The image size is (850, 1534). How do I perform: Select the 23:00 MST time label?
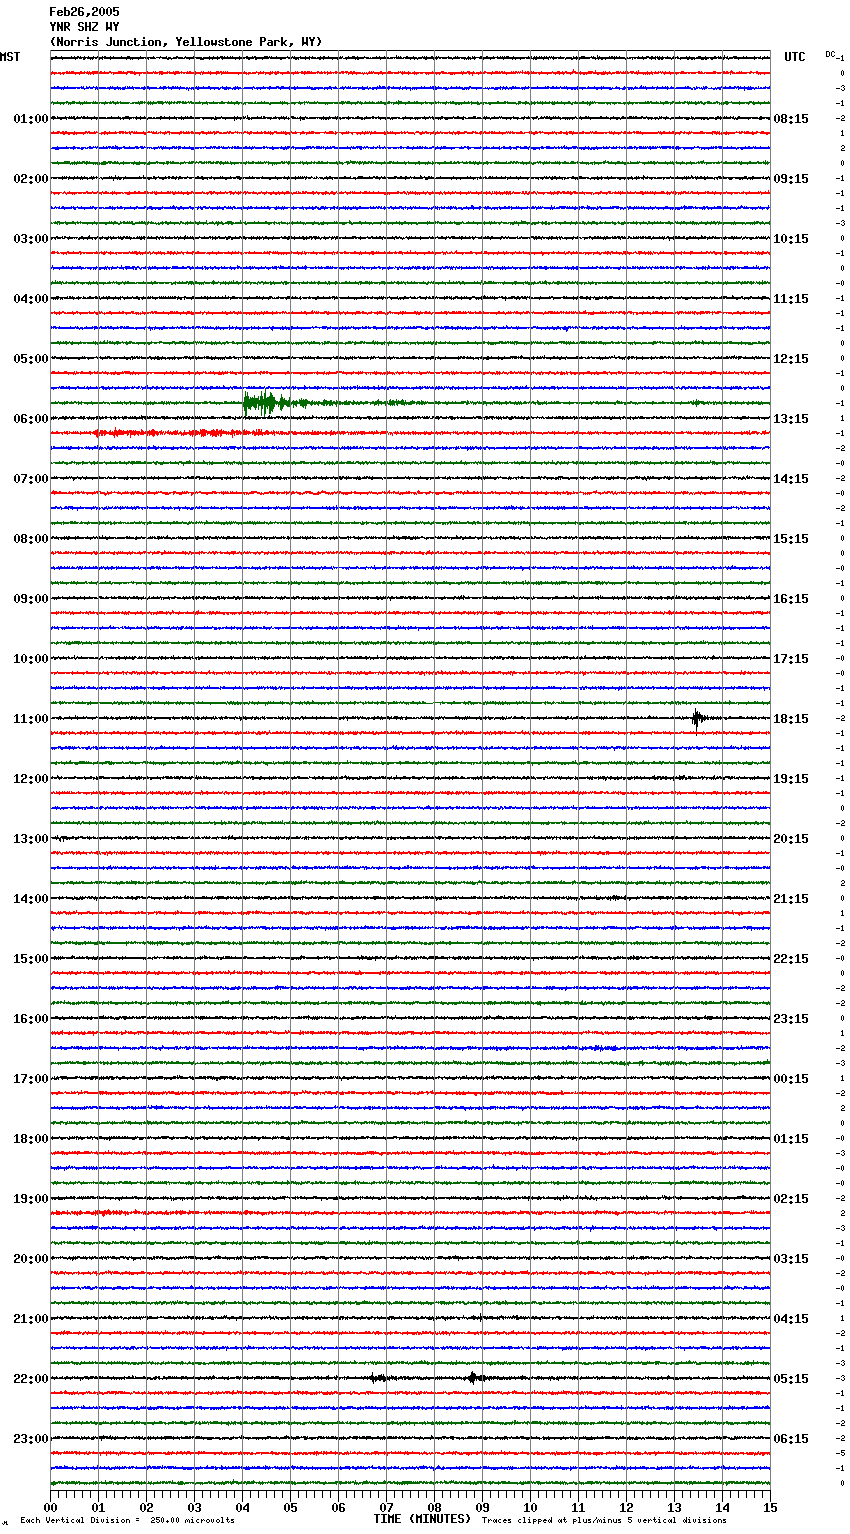click(31, 1439)
